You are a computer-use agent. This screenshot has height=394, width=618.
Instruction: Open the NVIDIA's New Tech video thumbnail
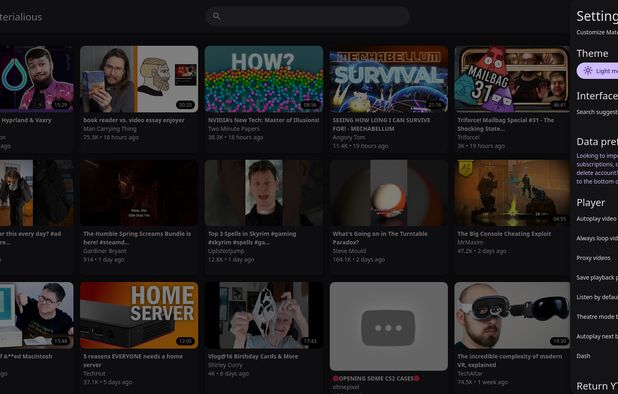point(264,79)
